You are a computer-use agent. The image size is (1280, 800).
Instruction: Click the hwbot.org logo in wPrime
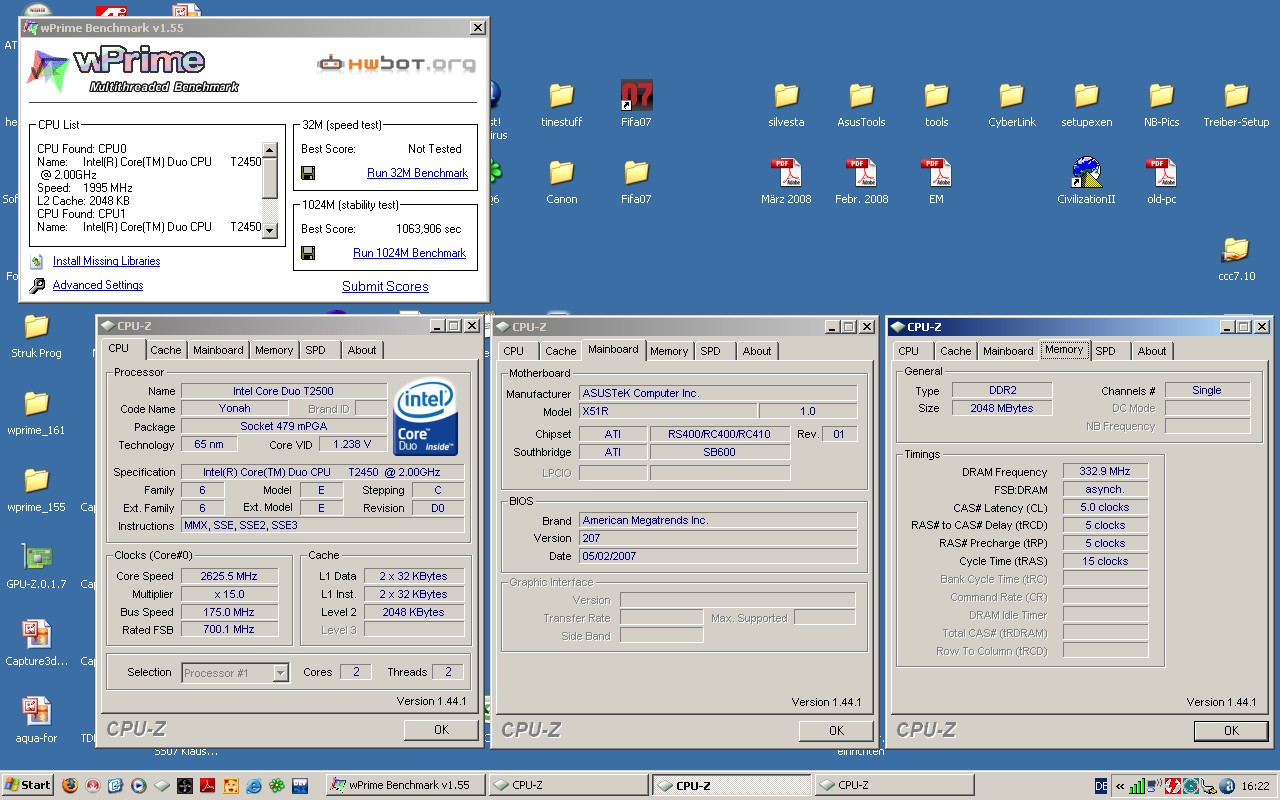click(397, 64)
